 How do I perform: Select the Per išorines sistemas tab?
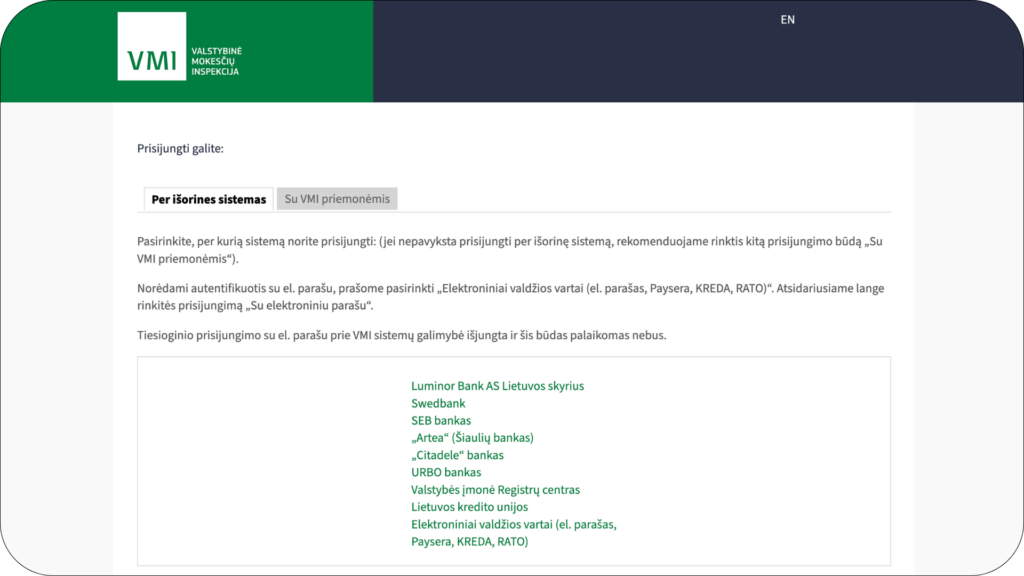(x=209, y=199)
